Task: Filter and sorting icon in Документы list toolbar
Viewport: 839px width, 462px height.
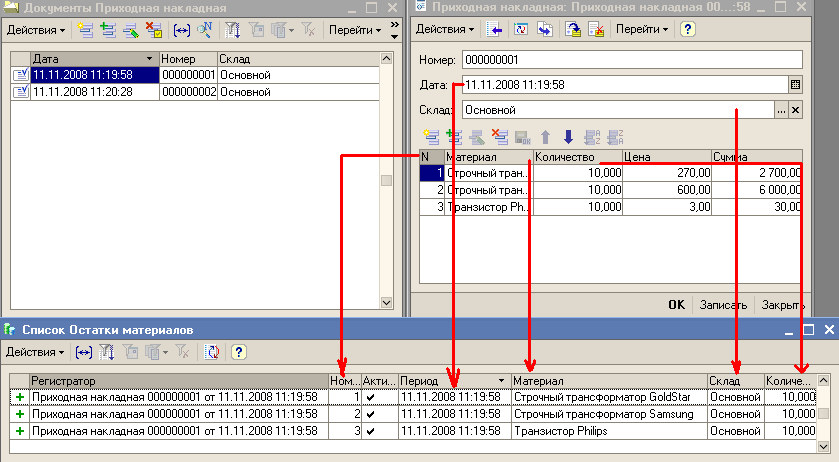Action: (x=232, y=31)
